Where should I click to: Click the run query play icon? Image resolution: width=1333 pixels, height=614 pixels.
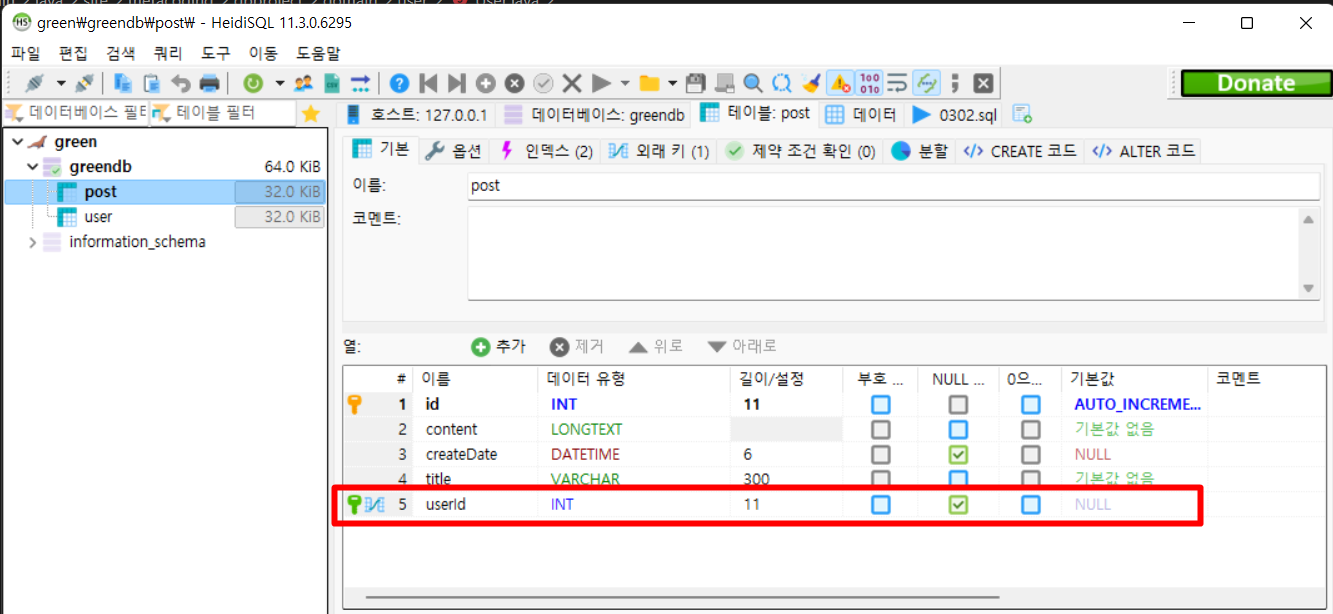coord(601,83)
